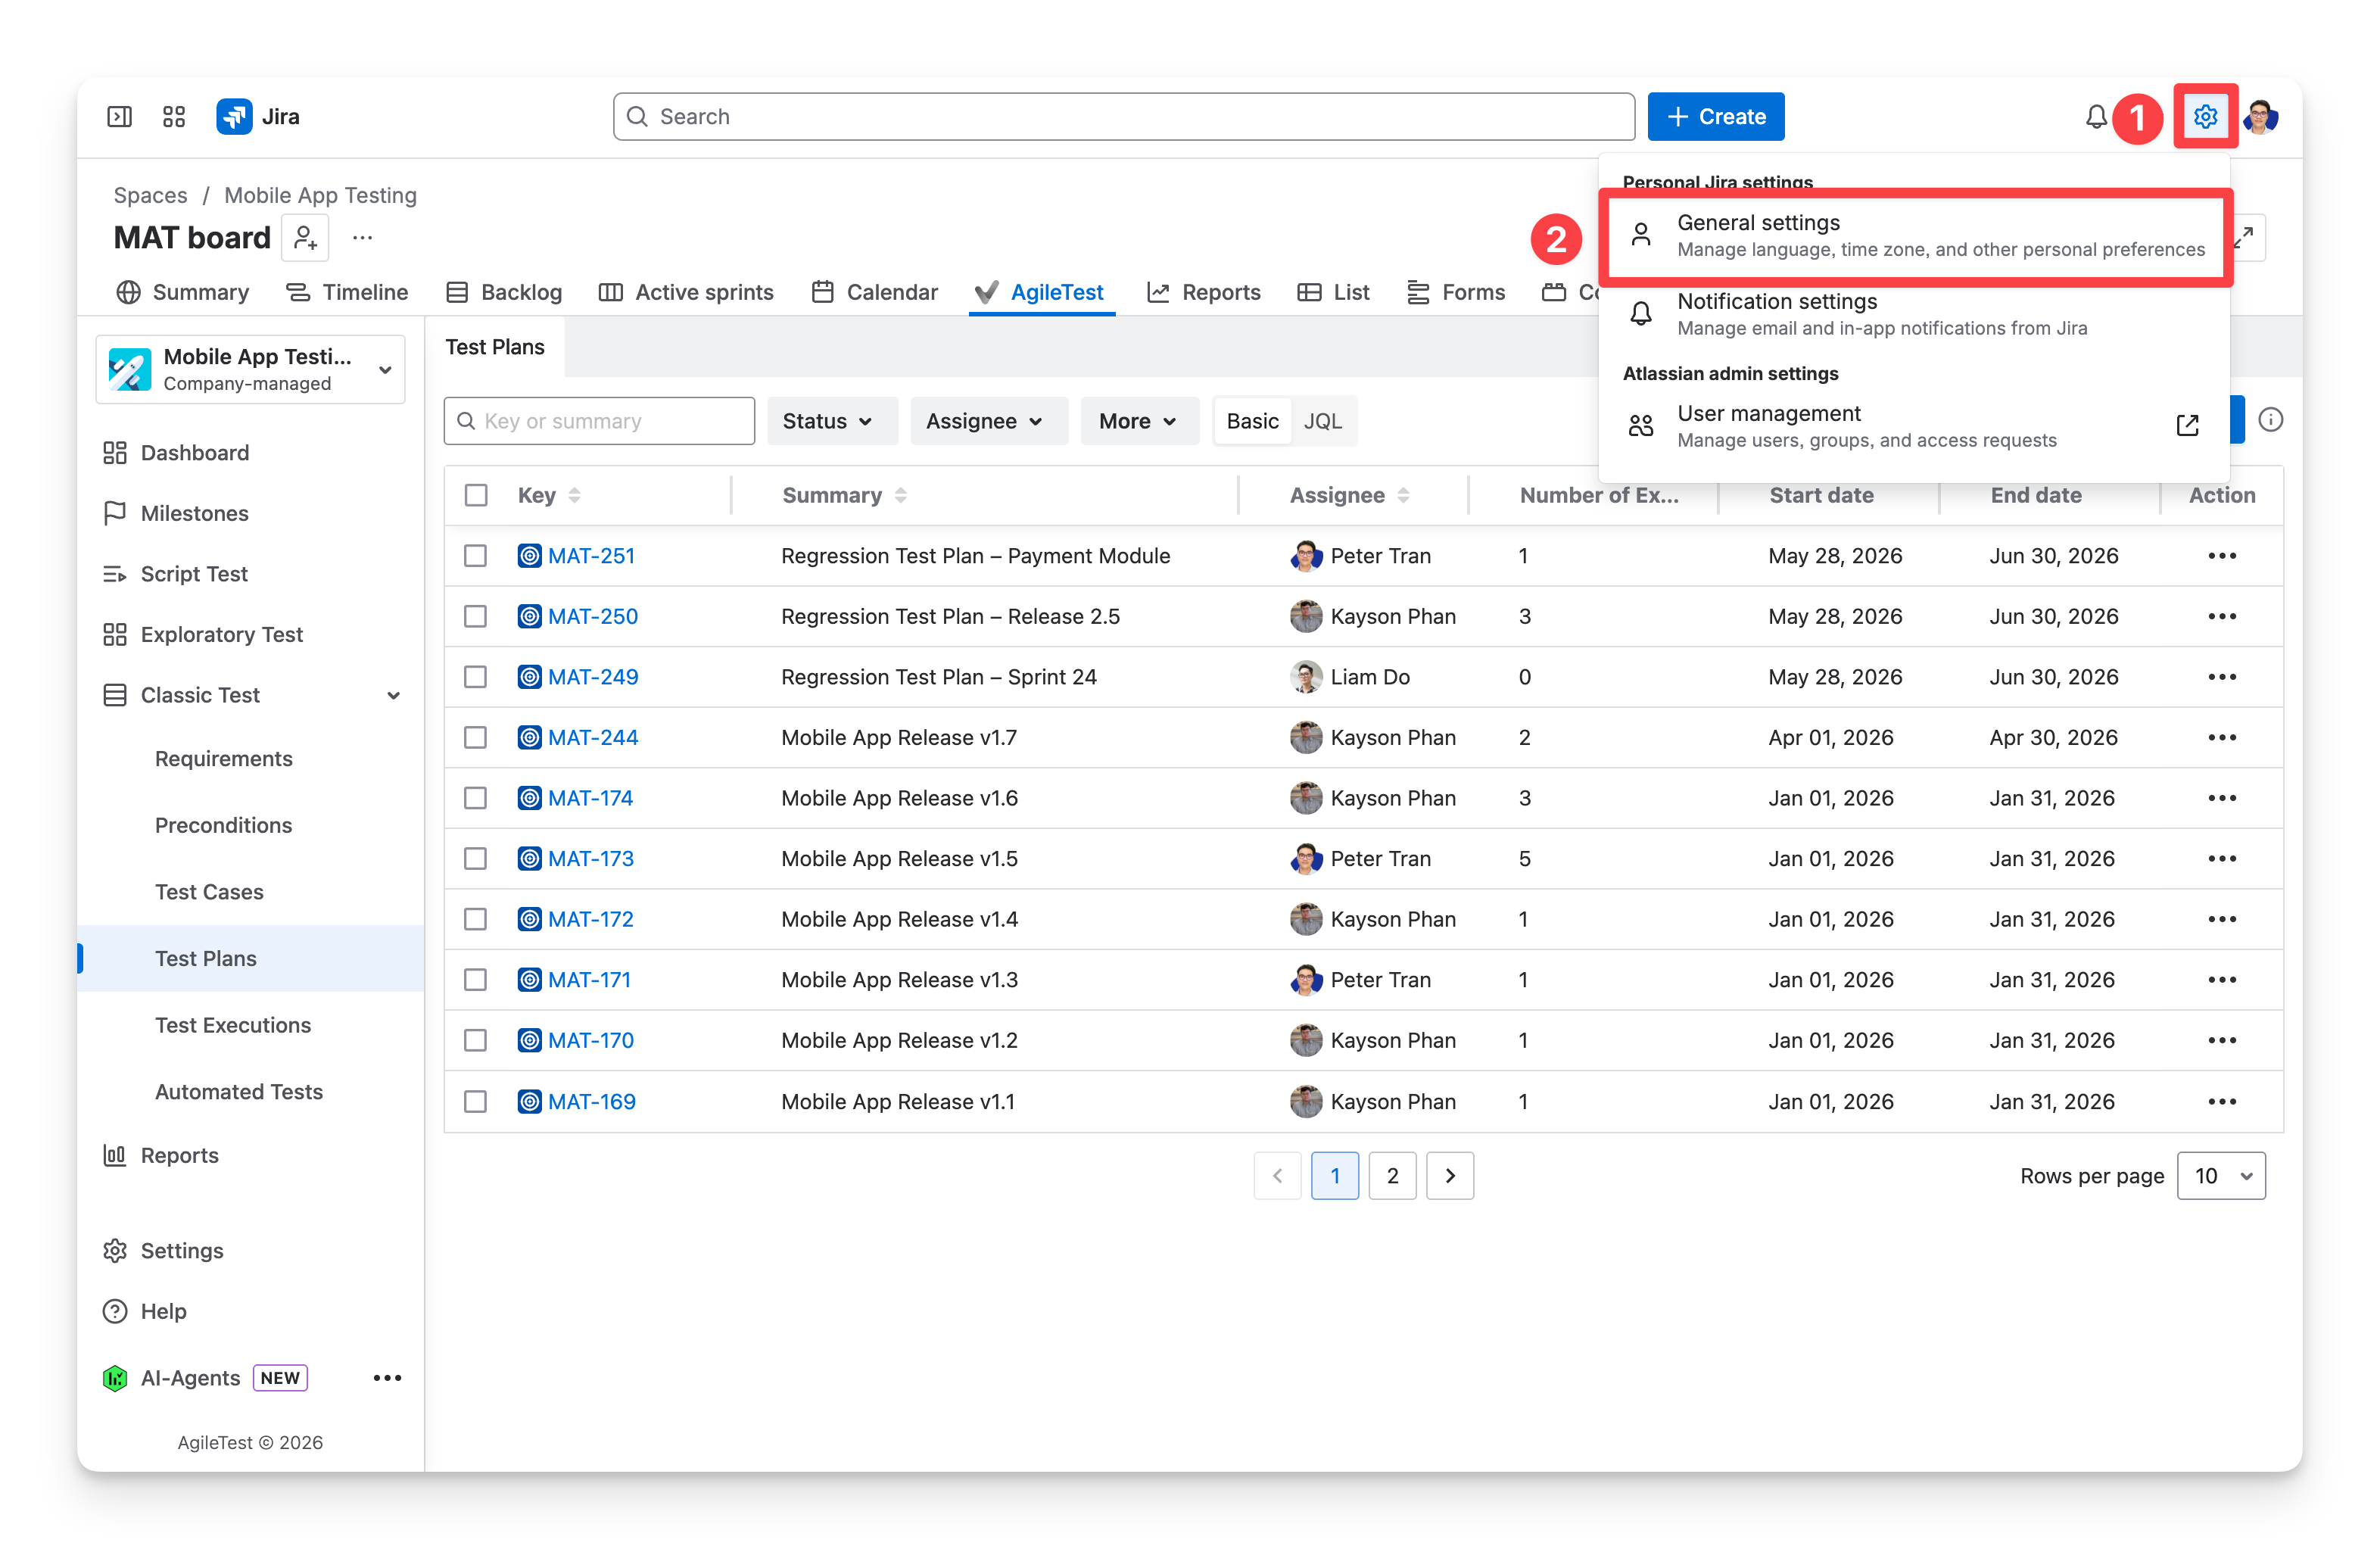This screenshot has width=2380, height=1549.
Task: Add people to MAT board icon
Action: tap(305, 238)
